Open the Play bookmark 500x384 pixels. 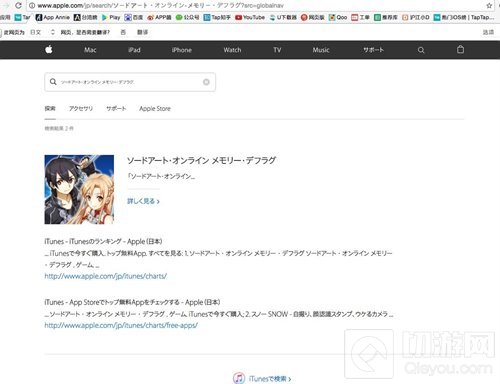coord(111,17)
